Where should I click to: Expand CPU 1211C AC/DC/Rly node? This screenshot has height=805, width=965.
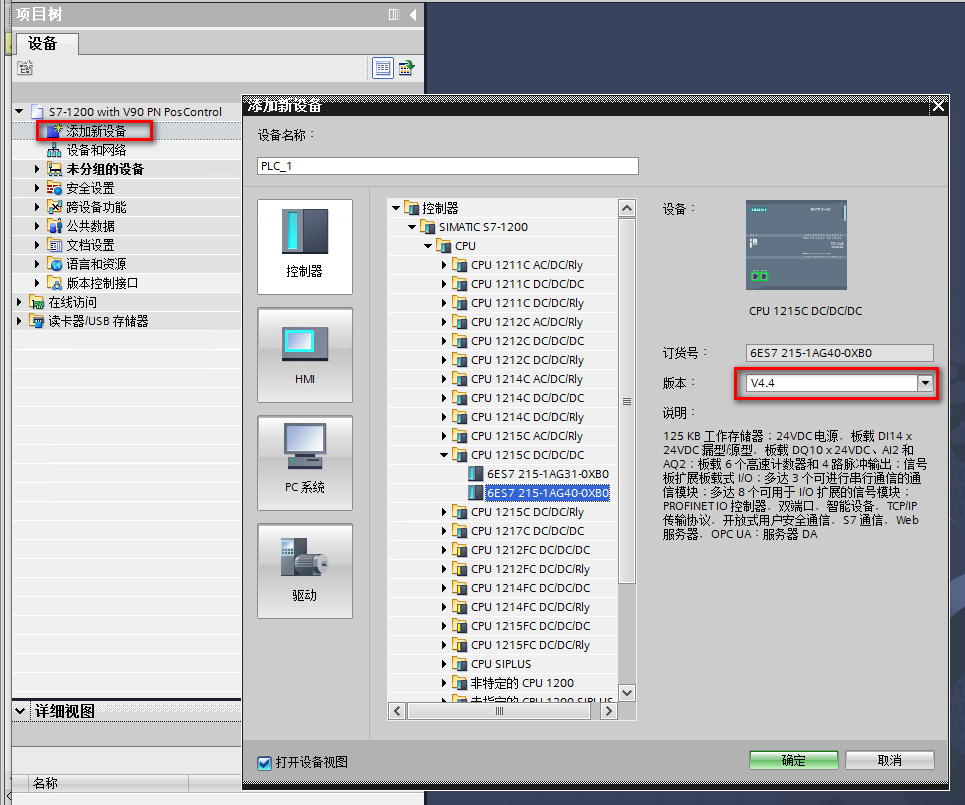[x=444, y=265]
